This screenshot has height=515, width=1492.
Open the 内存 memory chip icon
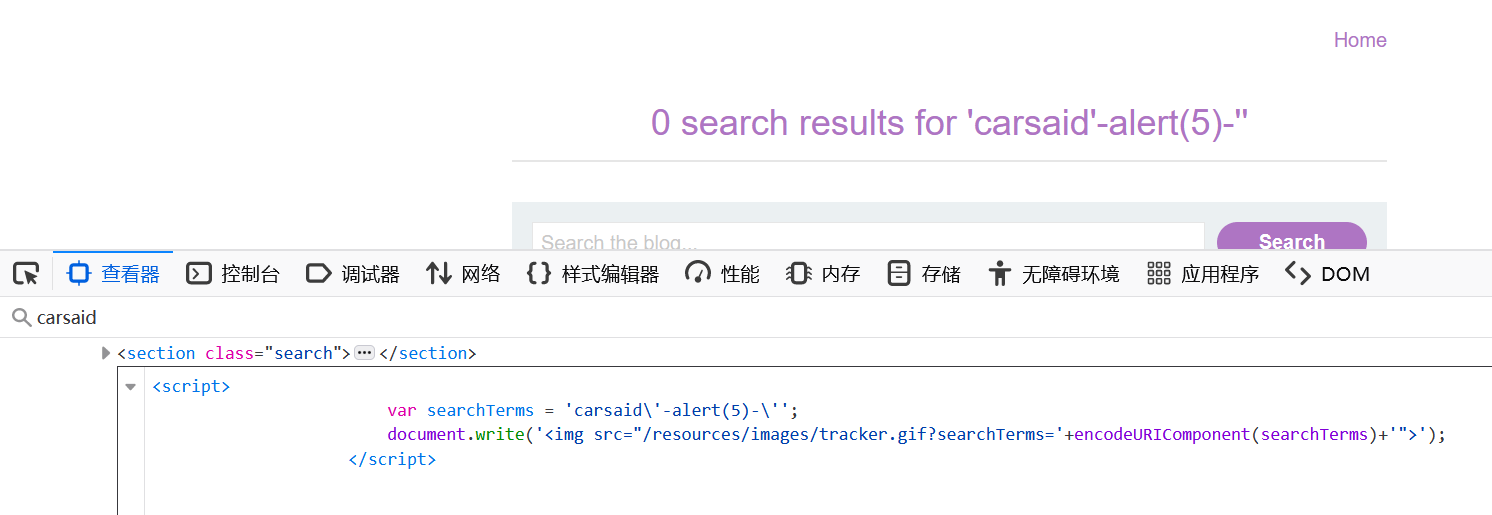pyautogui.click(x=798, y=273)
